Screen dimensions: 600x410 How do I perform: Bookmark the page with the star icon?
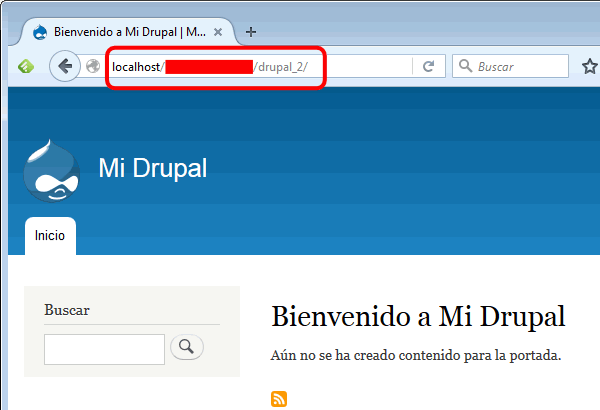[x=590, y=66]
